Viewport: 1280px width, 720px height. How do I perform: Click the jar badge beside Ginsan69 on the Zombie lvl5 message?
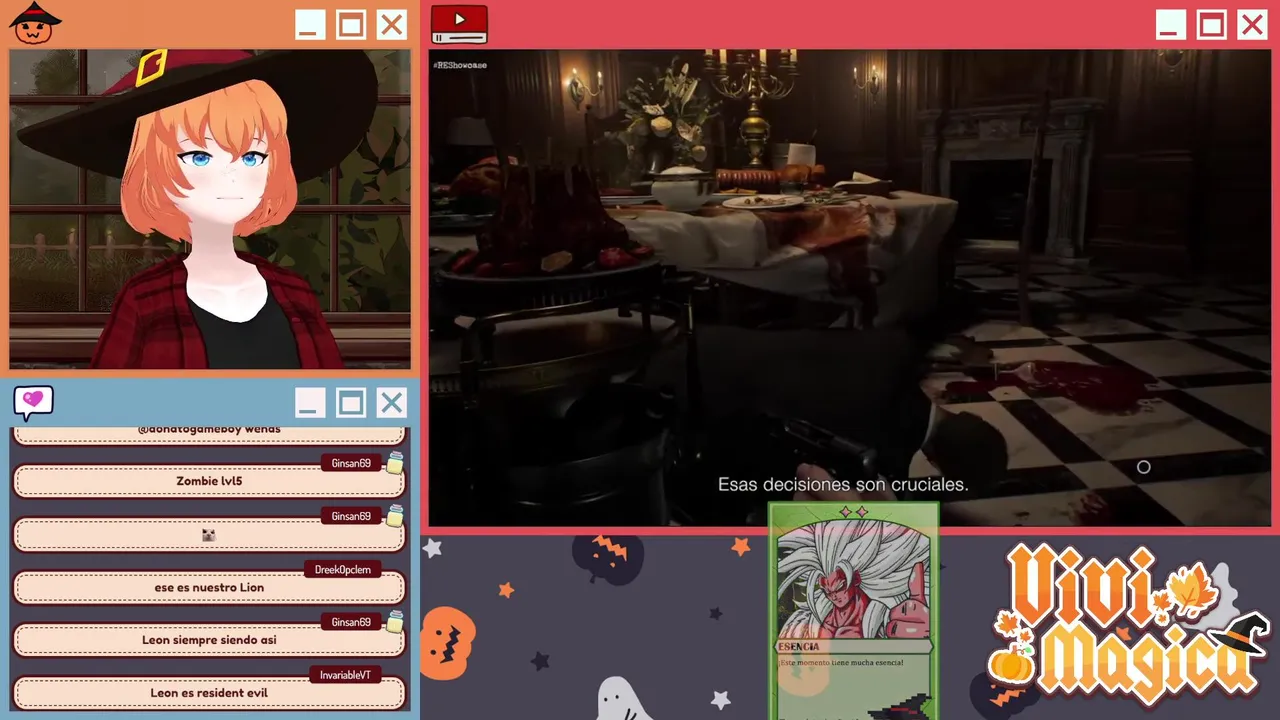tap(395, 463)
